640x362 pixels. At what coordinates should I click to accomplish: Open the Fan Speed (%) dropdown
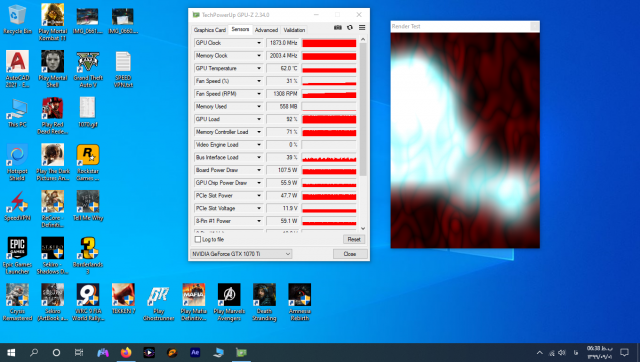259,81
